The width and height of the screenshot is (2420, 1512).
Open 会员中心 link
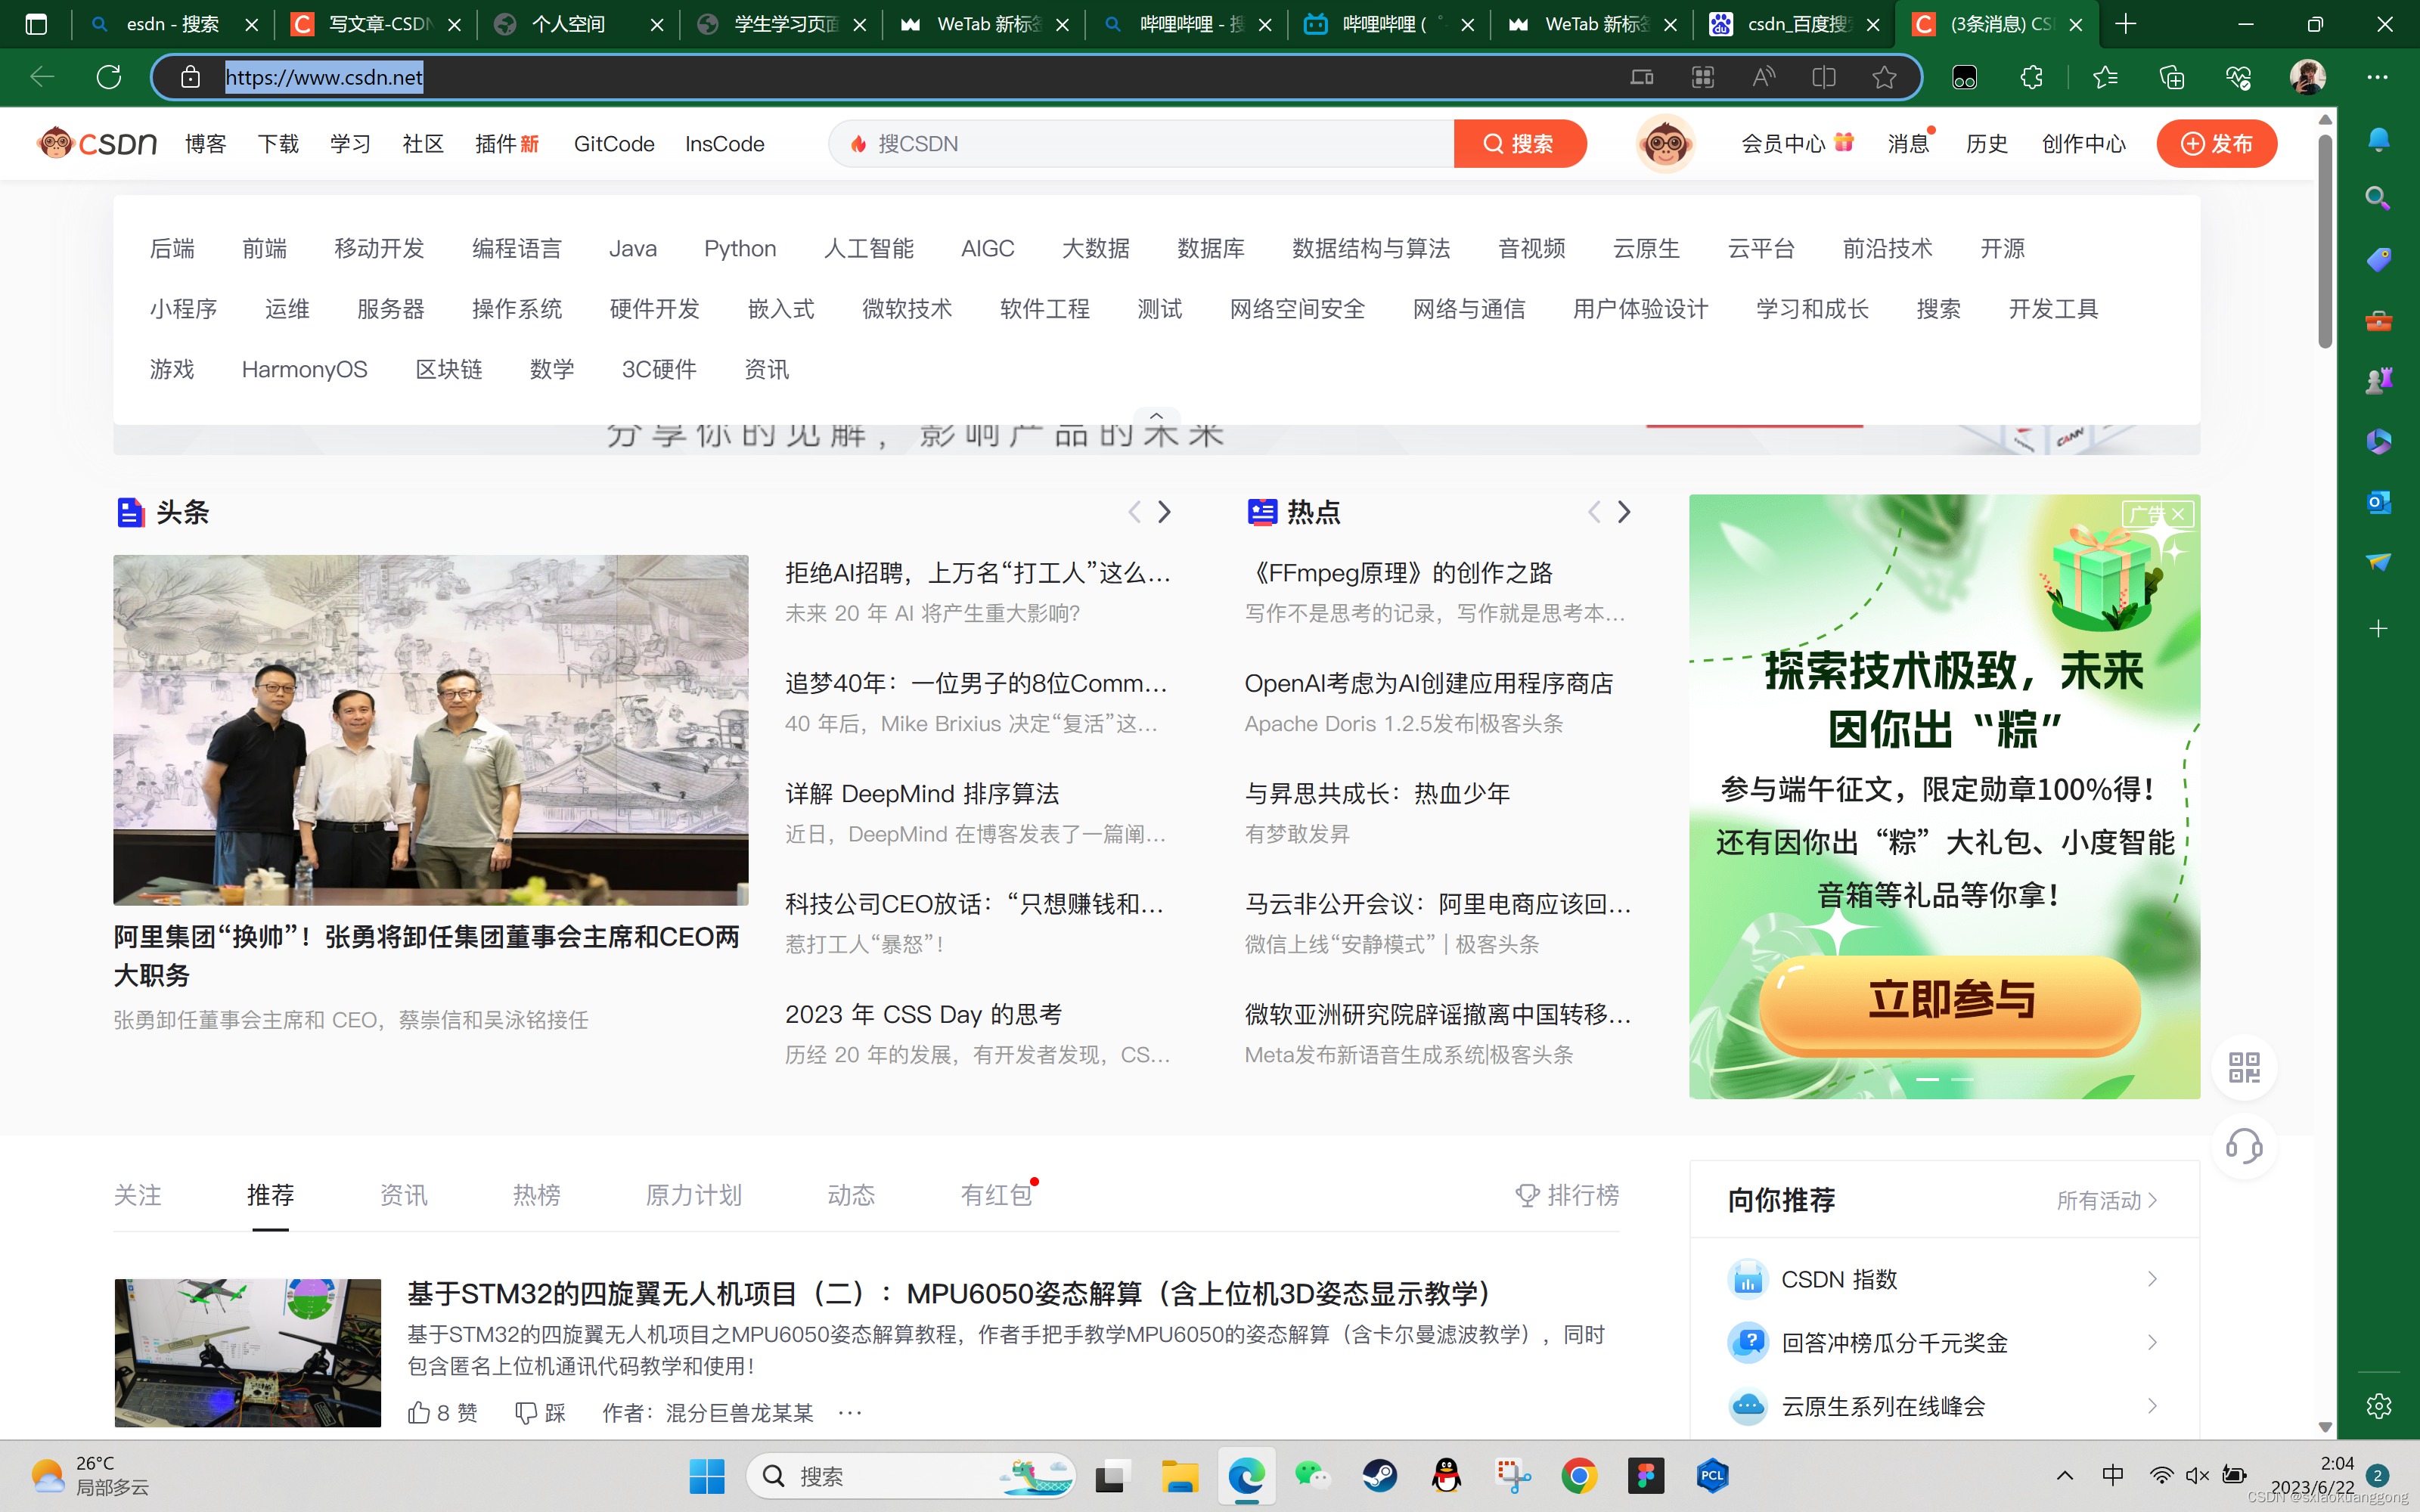pos(1797,144)
